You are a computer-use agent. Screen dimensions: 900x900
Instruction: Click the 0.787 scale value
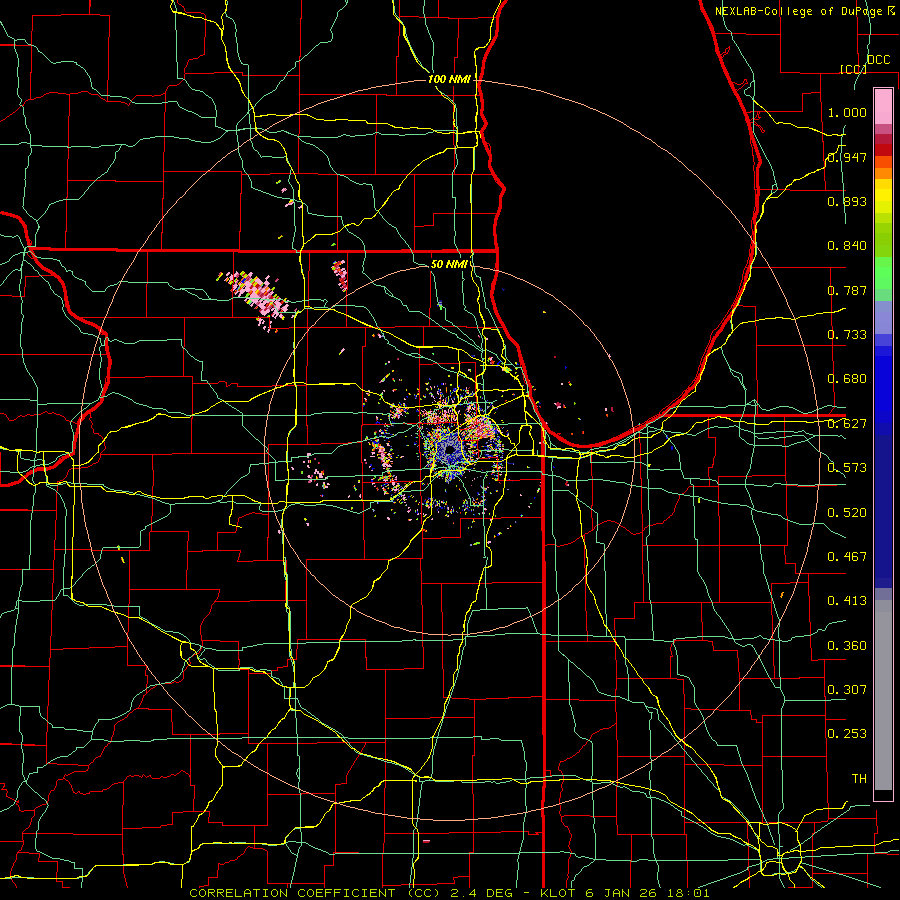pos(847,290)
